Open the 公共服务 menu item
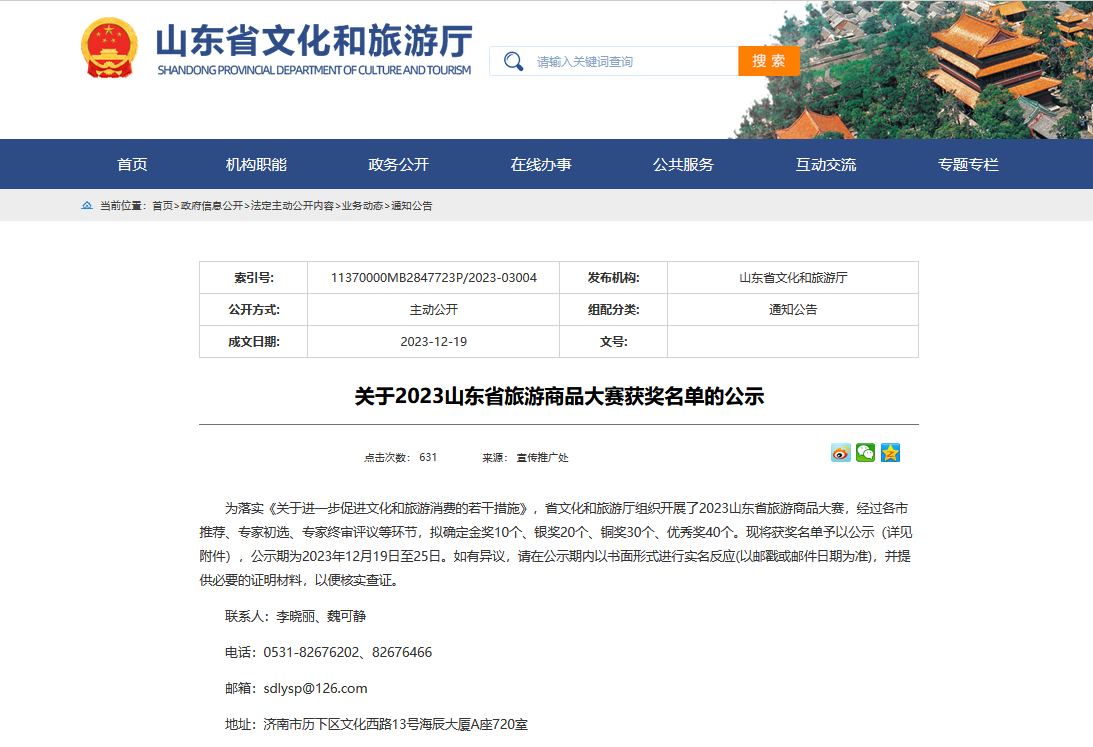 pyautogui.click(x=683, y=165)
